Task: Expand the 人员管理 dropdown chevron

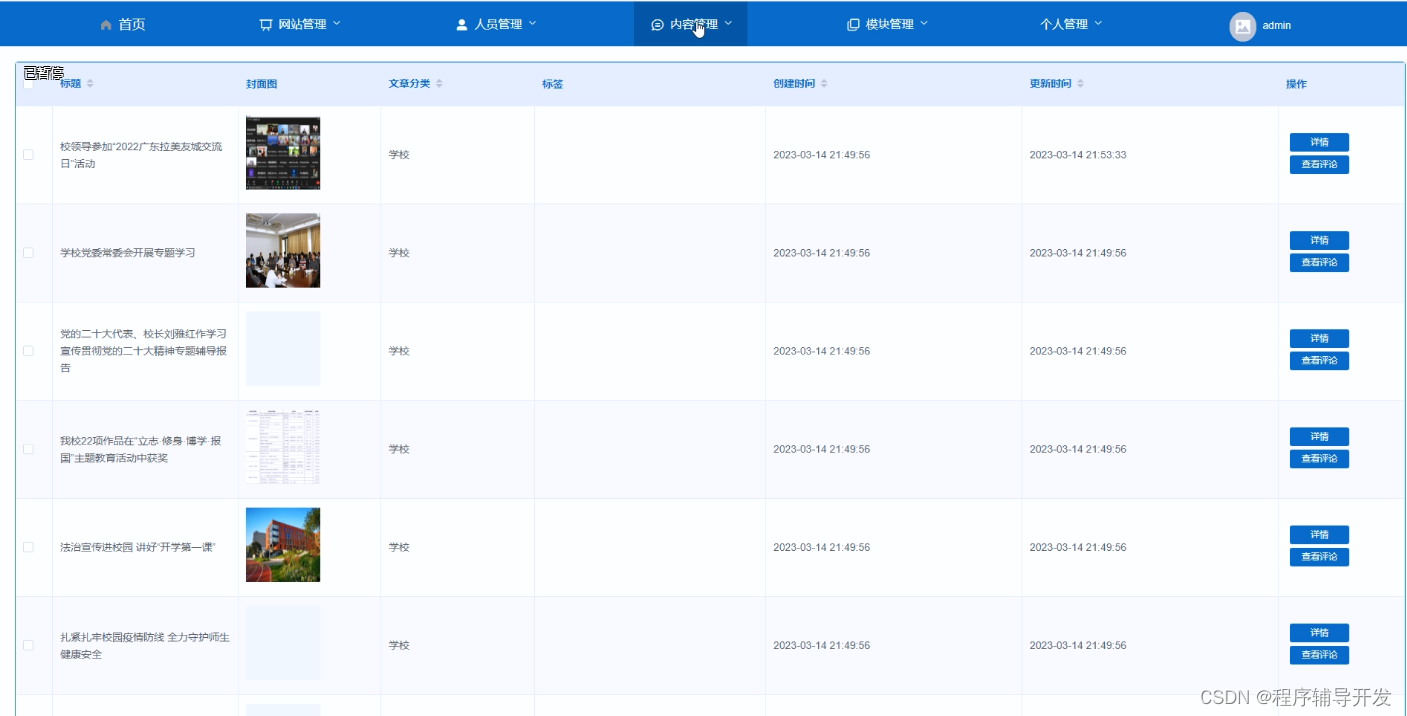Action: [x=532, y=23]
